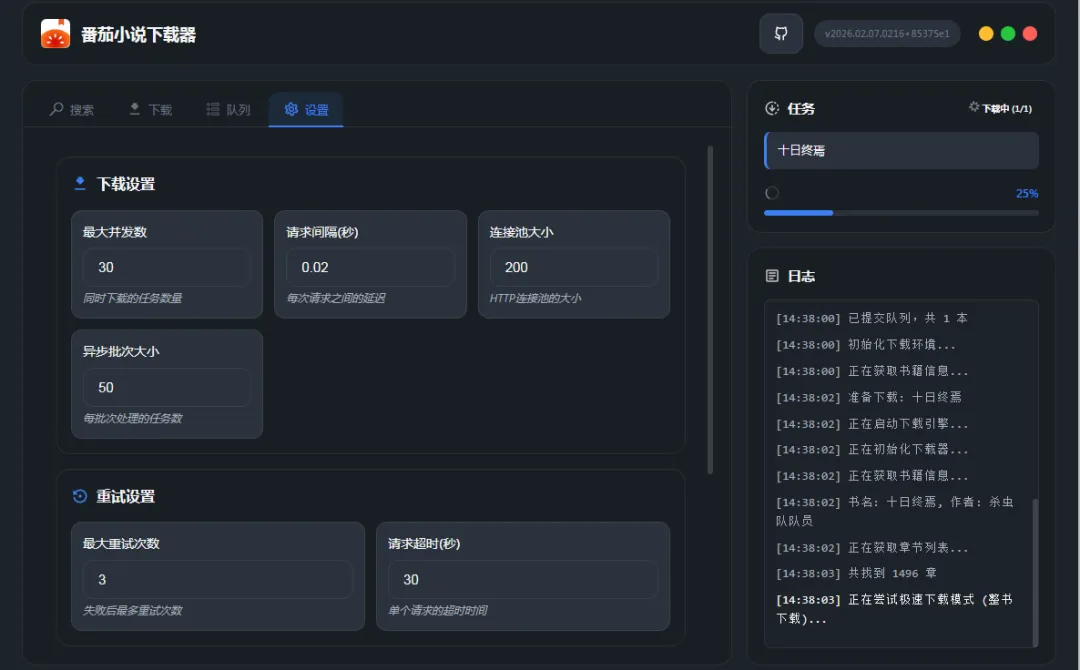Edit the 连接池大小 input field
The width and height of the screenshot is (1080, 670).
click(x=574, y=267)
